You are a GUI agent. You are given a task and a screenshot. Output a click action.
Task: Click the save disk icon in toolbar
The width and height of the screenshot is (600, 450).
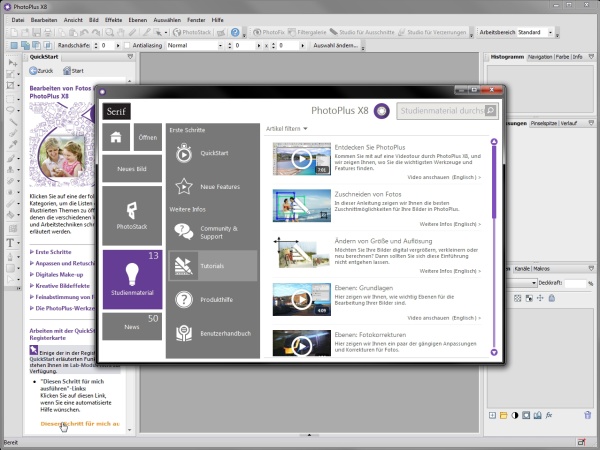click(x=36, y=33)
